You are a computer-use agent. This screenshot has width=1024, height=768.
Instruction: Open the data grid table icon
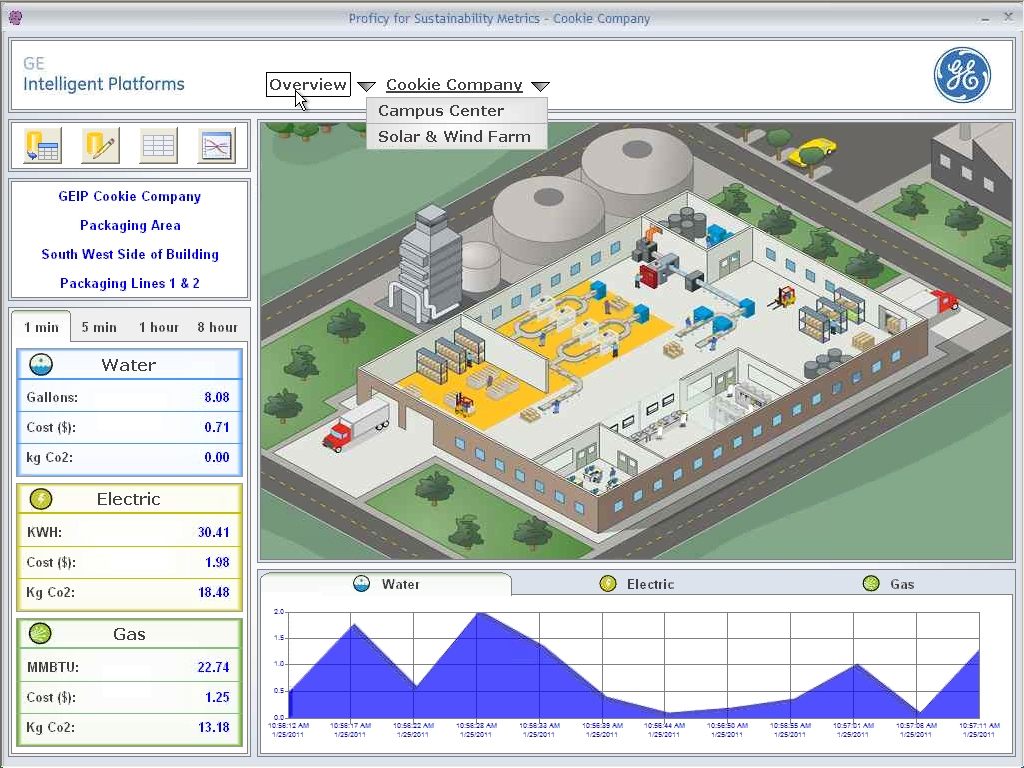coord(159,145)
